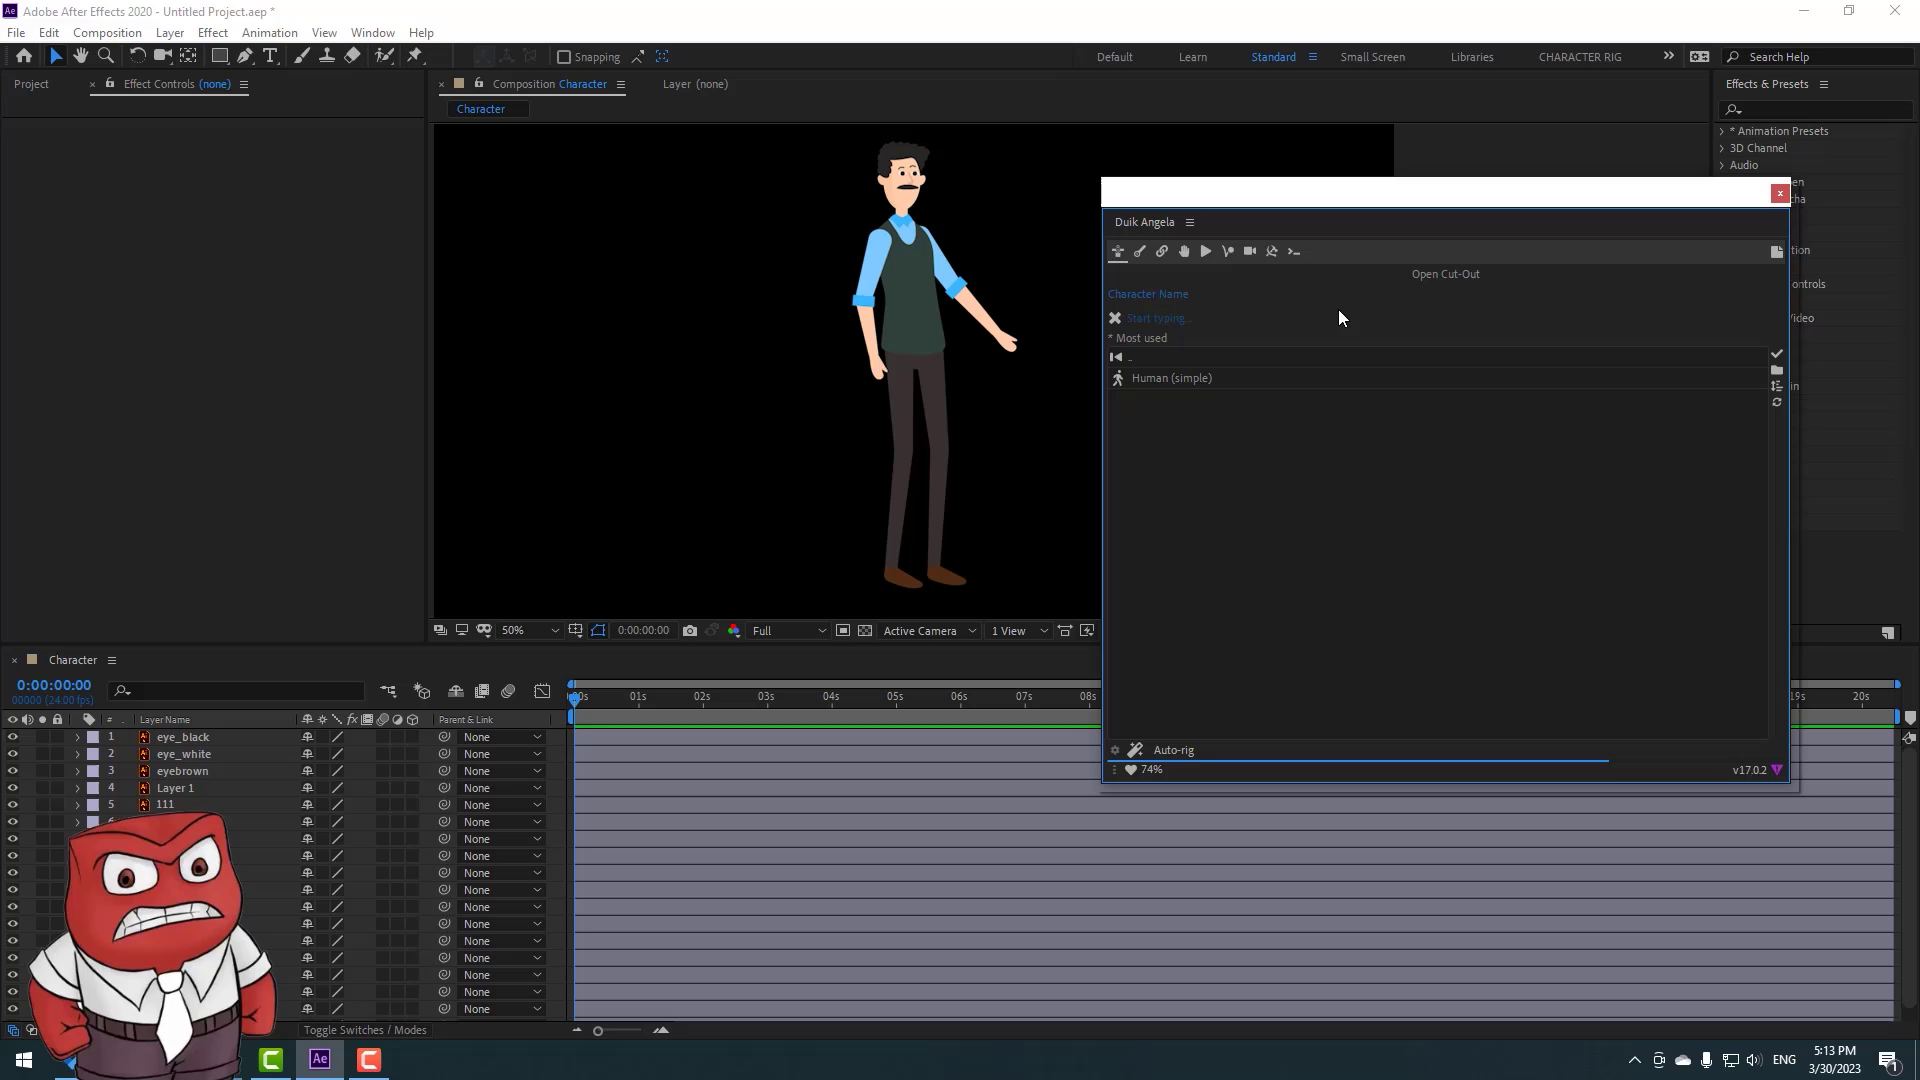Image resolution: width=1920 pixels, height=1080 pixels.
Task: Select the Puppet Pin tool
Action: (415, 56)
